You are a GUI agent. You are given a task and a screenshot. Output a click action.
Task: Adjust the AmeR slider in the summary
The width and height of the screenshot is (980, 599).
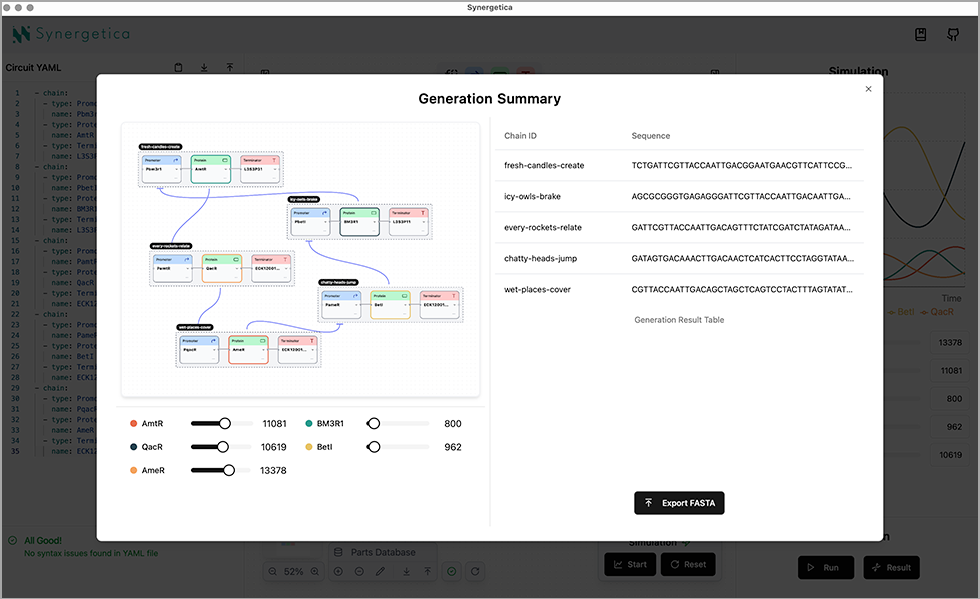[229, 470]
